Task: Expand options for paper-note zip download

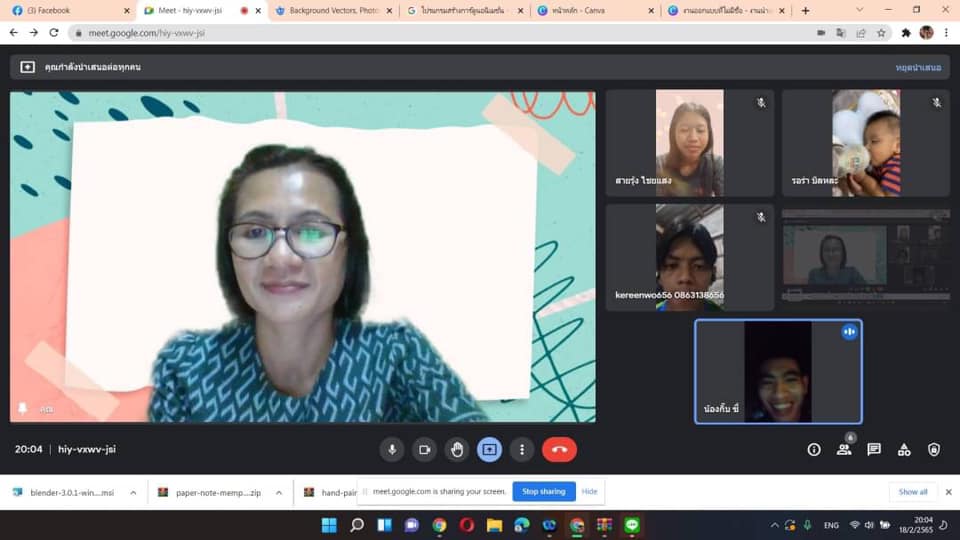Action: point(279,492)
